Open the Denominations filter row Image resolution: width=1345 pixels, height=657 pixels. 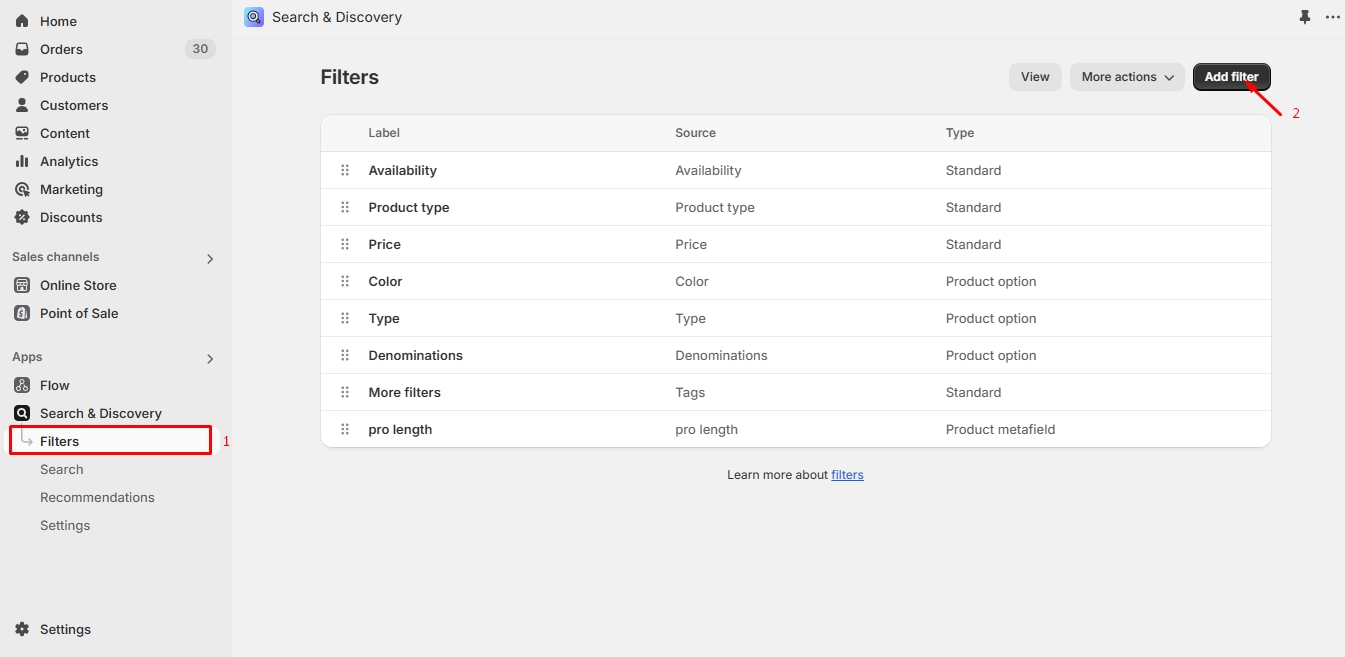tap(415, 356)
